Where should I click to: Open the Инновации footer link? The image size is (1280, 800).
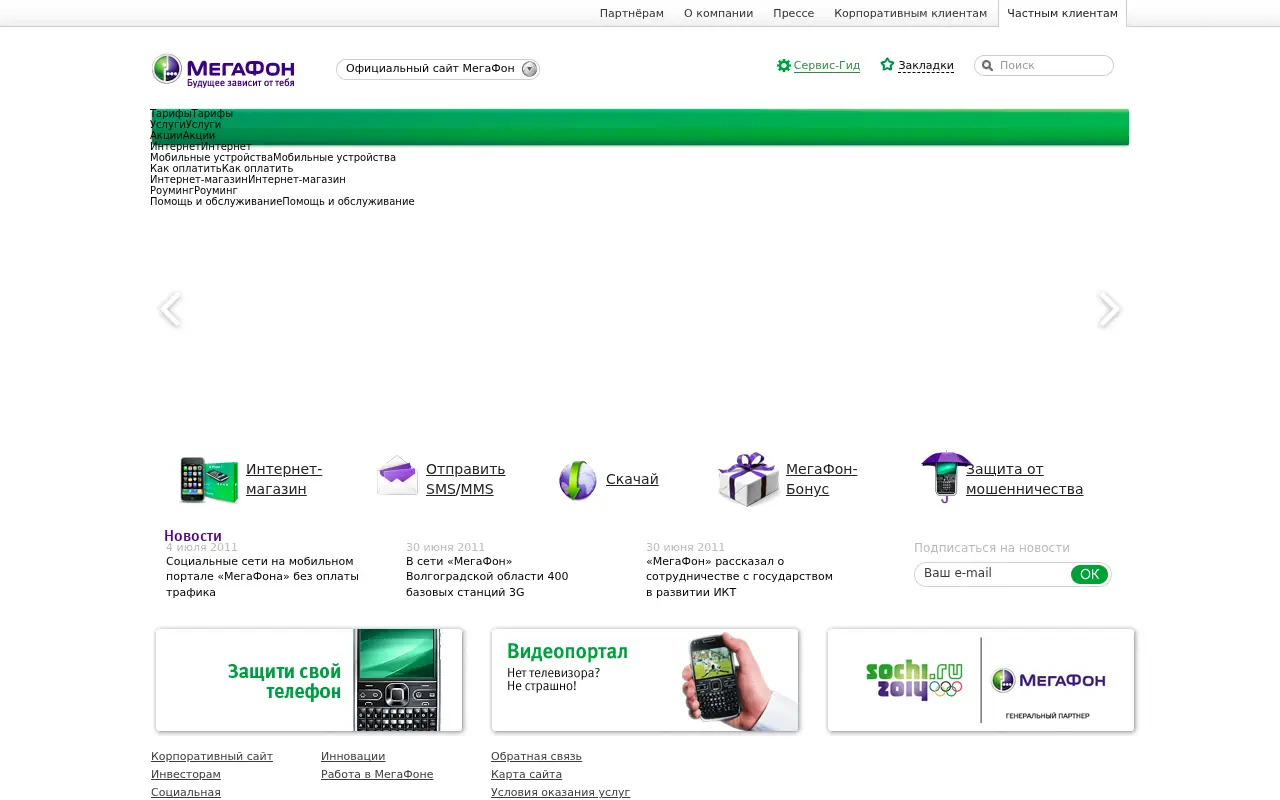tap(353, 757)
